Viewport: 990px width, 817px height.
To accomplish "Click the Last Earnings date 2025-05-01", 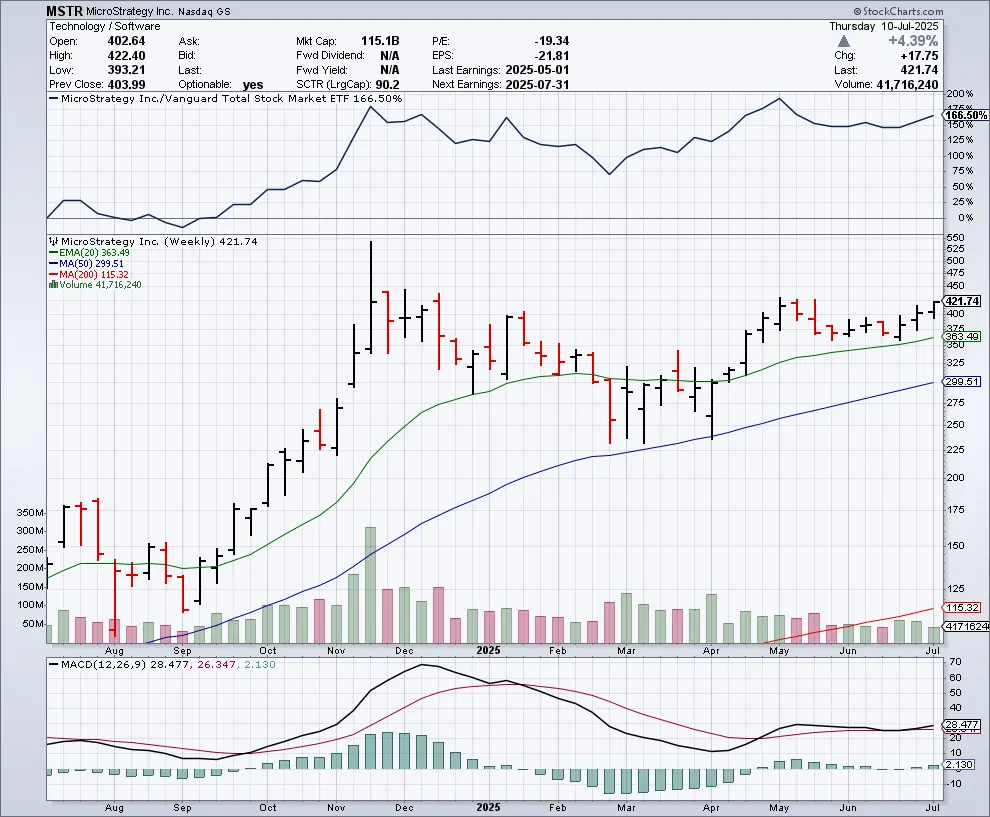I will [x=537, y=70].
